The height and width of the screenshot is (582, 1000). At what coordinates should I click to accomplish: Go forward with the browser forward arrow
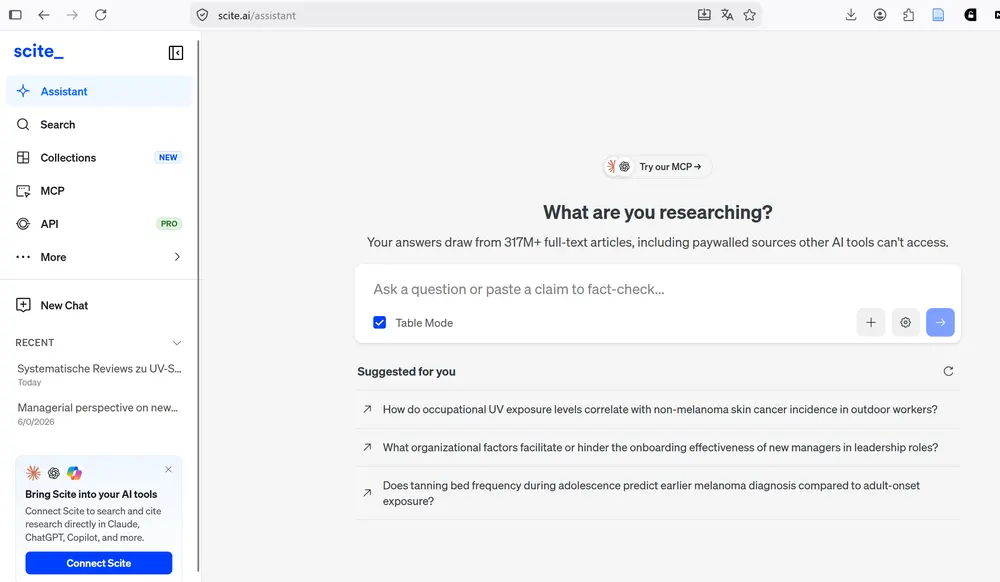(x=72, y=15)
